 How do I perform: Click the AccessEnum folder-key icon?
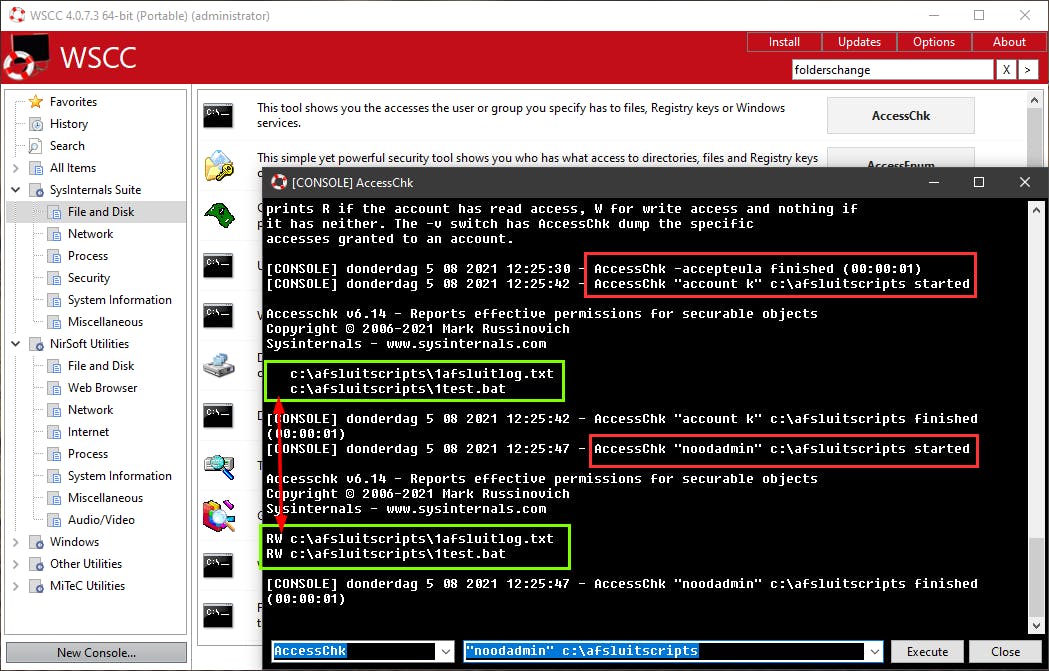[x=219, y=165]
